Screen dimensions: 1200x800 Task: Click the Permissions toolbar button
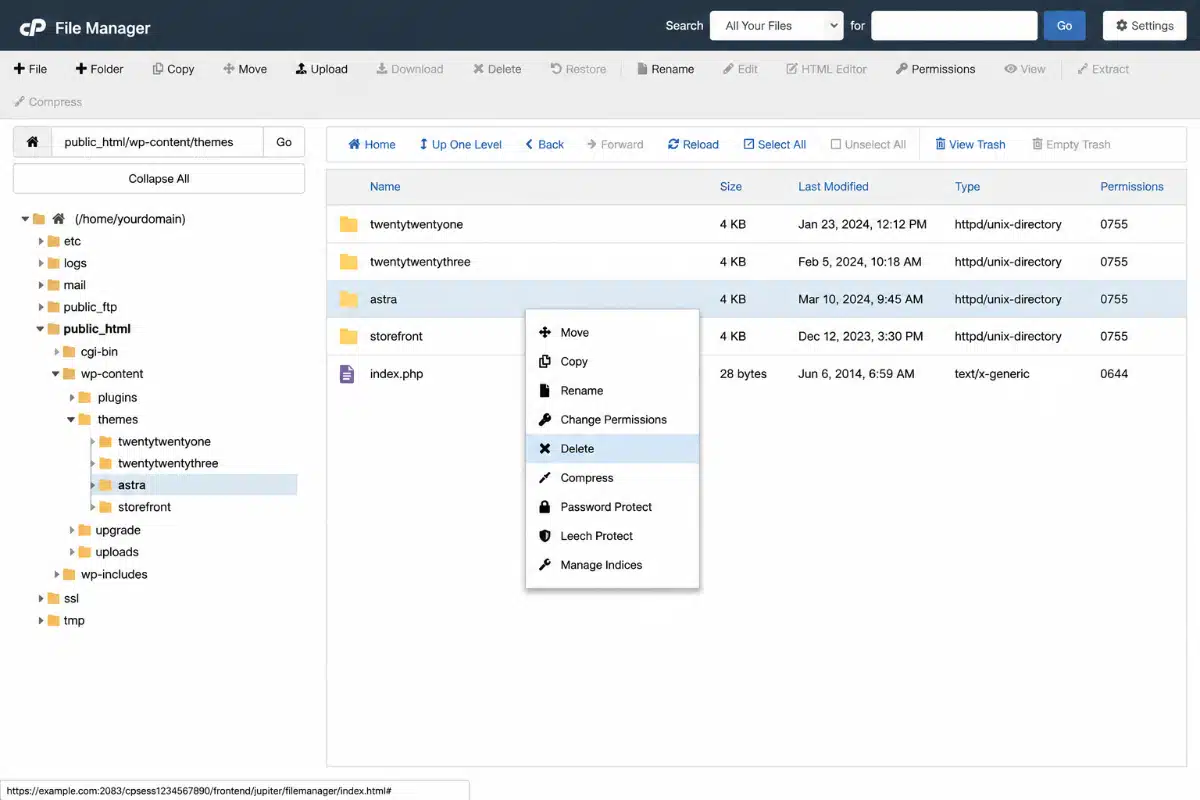[935, 69]
